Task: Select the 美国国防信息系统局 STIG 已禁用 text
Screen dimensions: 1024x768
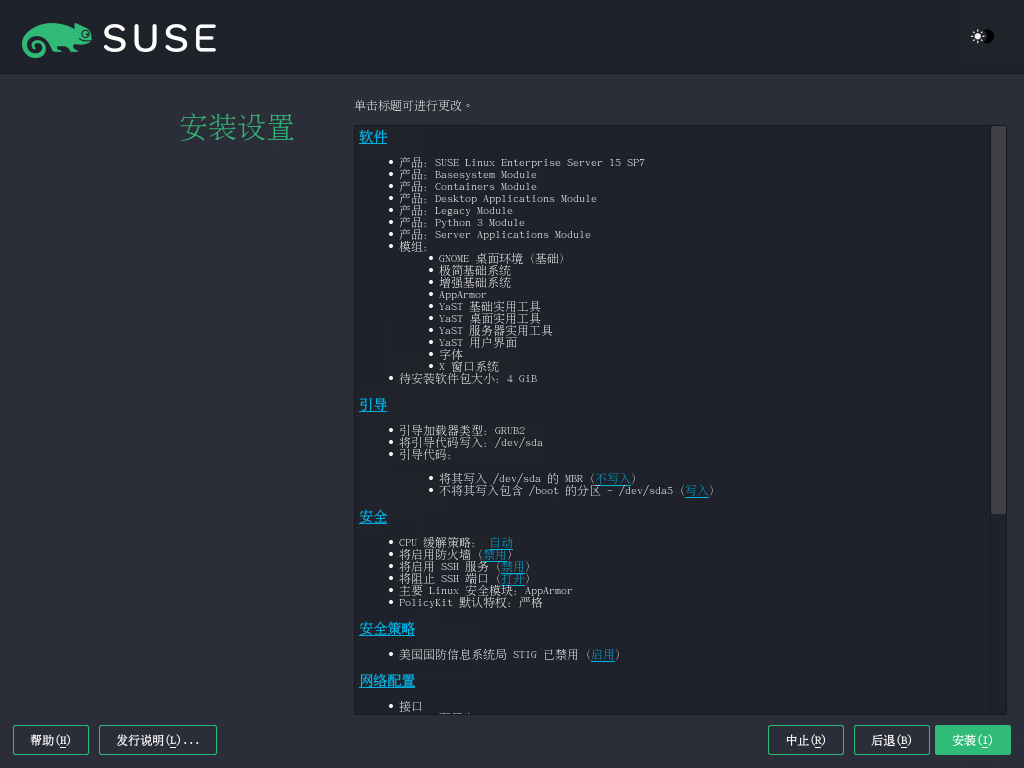Action: 488,655
